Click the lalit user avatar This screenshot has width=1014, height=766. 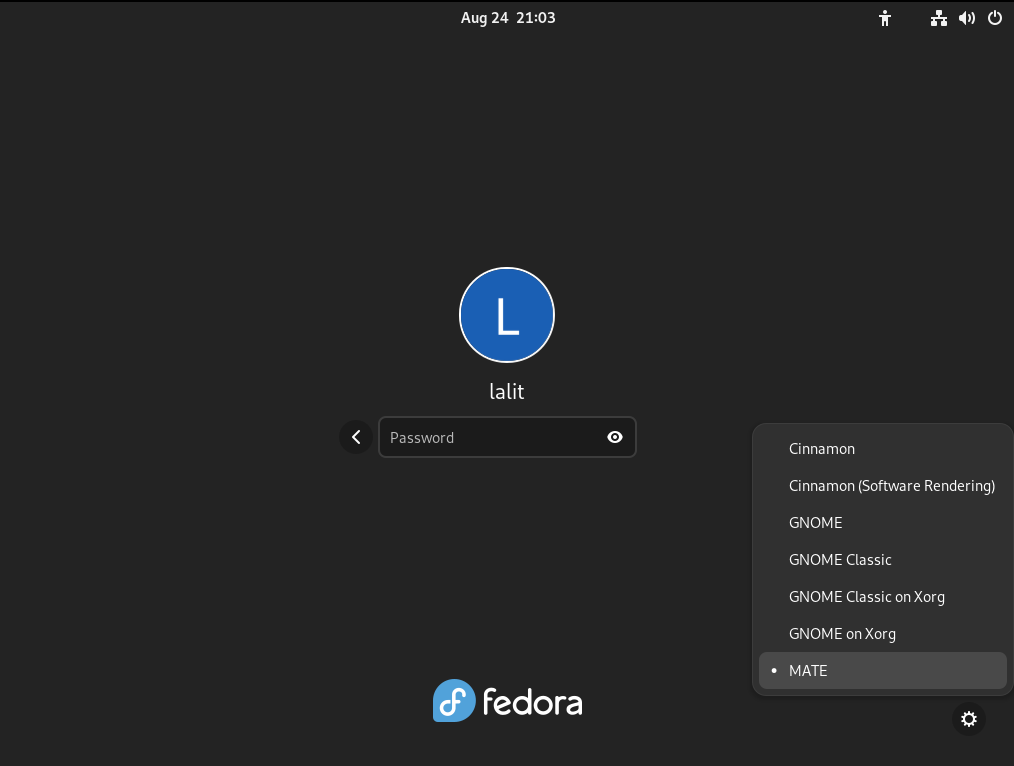pos(507,315)
